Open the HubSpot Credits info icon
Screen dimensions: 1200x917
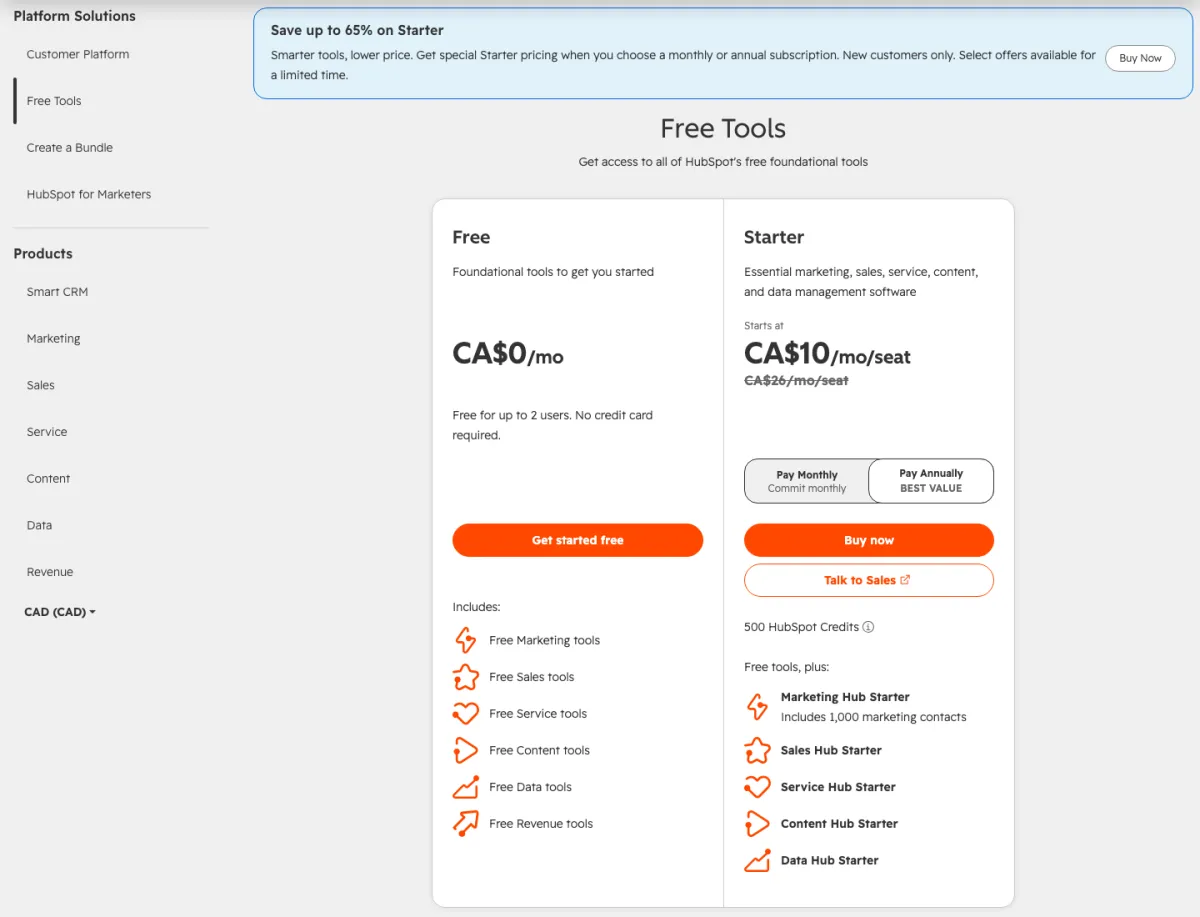(x=868, y=627)
